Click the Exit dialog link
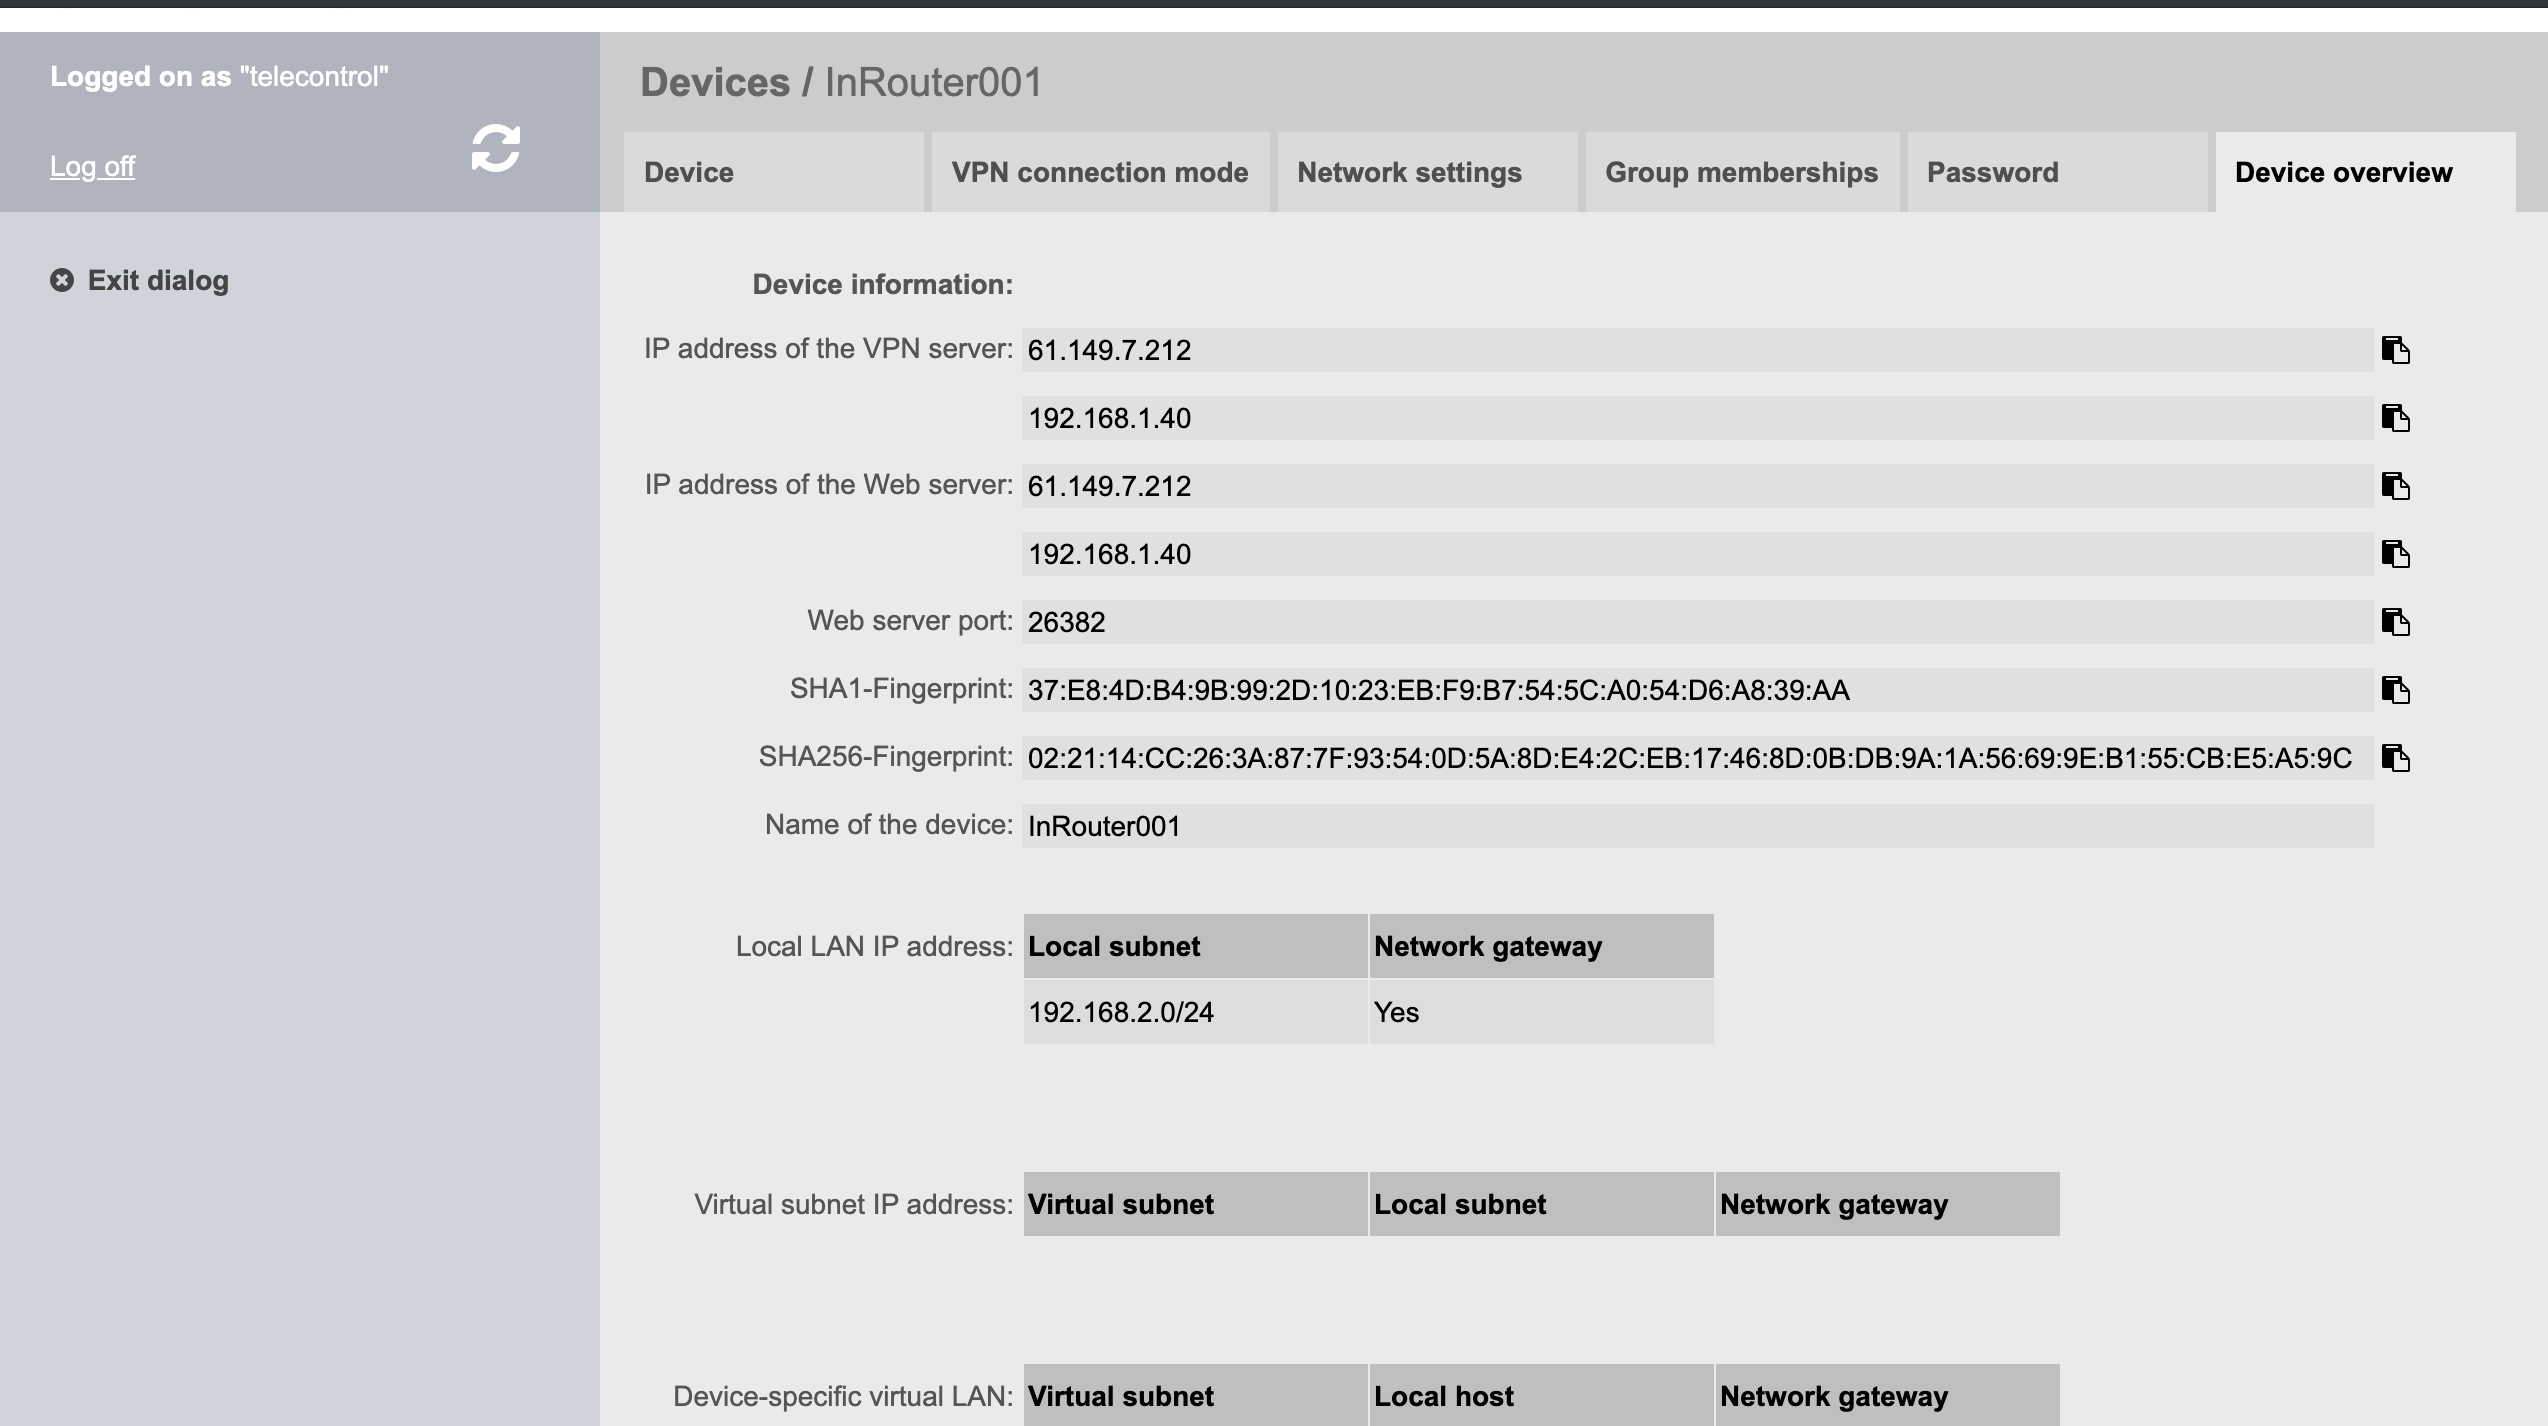Image resolution: width=2548 pixels, height=1426 pixels. pyautogui.click(x=158, y=280)
